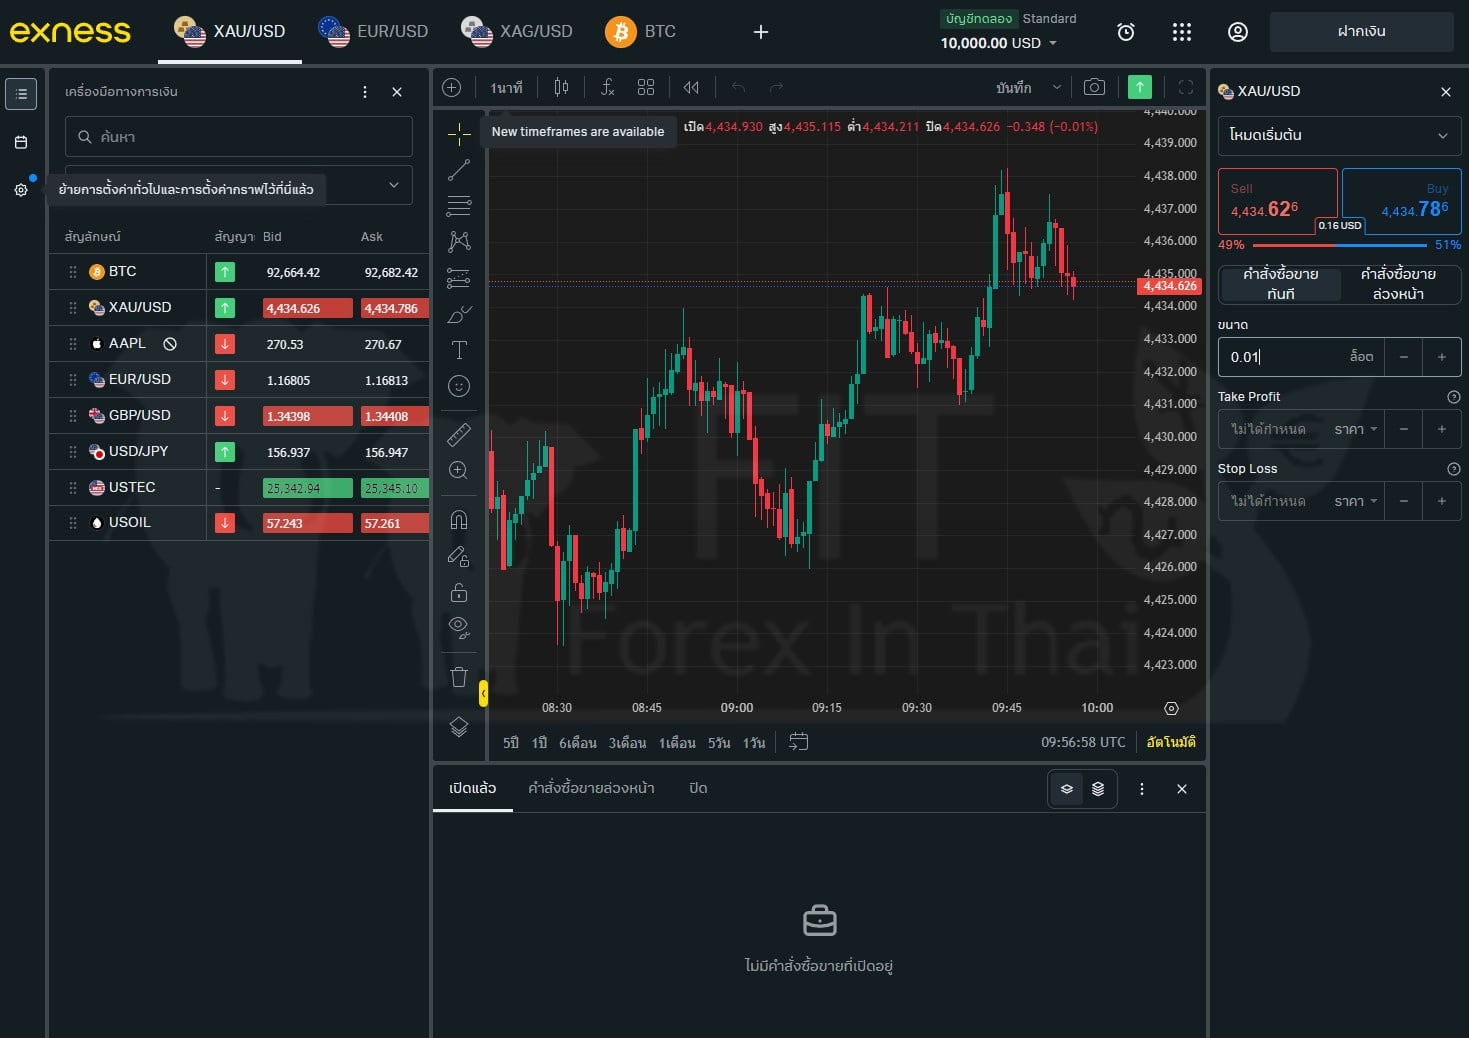Toggle lock all drawing tools

click(x=459, y=592)
